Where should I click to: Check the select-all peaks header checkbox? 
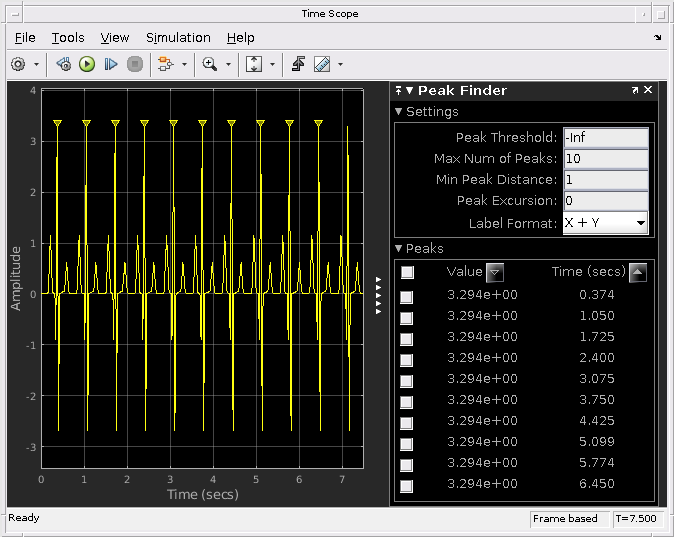tap(407, 272)
